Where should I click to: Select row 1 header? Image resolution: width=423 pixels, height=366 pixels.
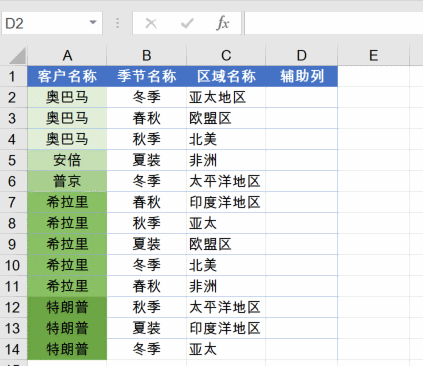click(13, 76)
